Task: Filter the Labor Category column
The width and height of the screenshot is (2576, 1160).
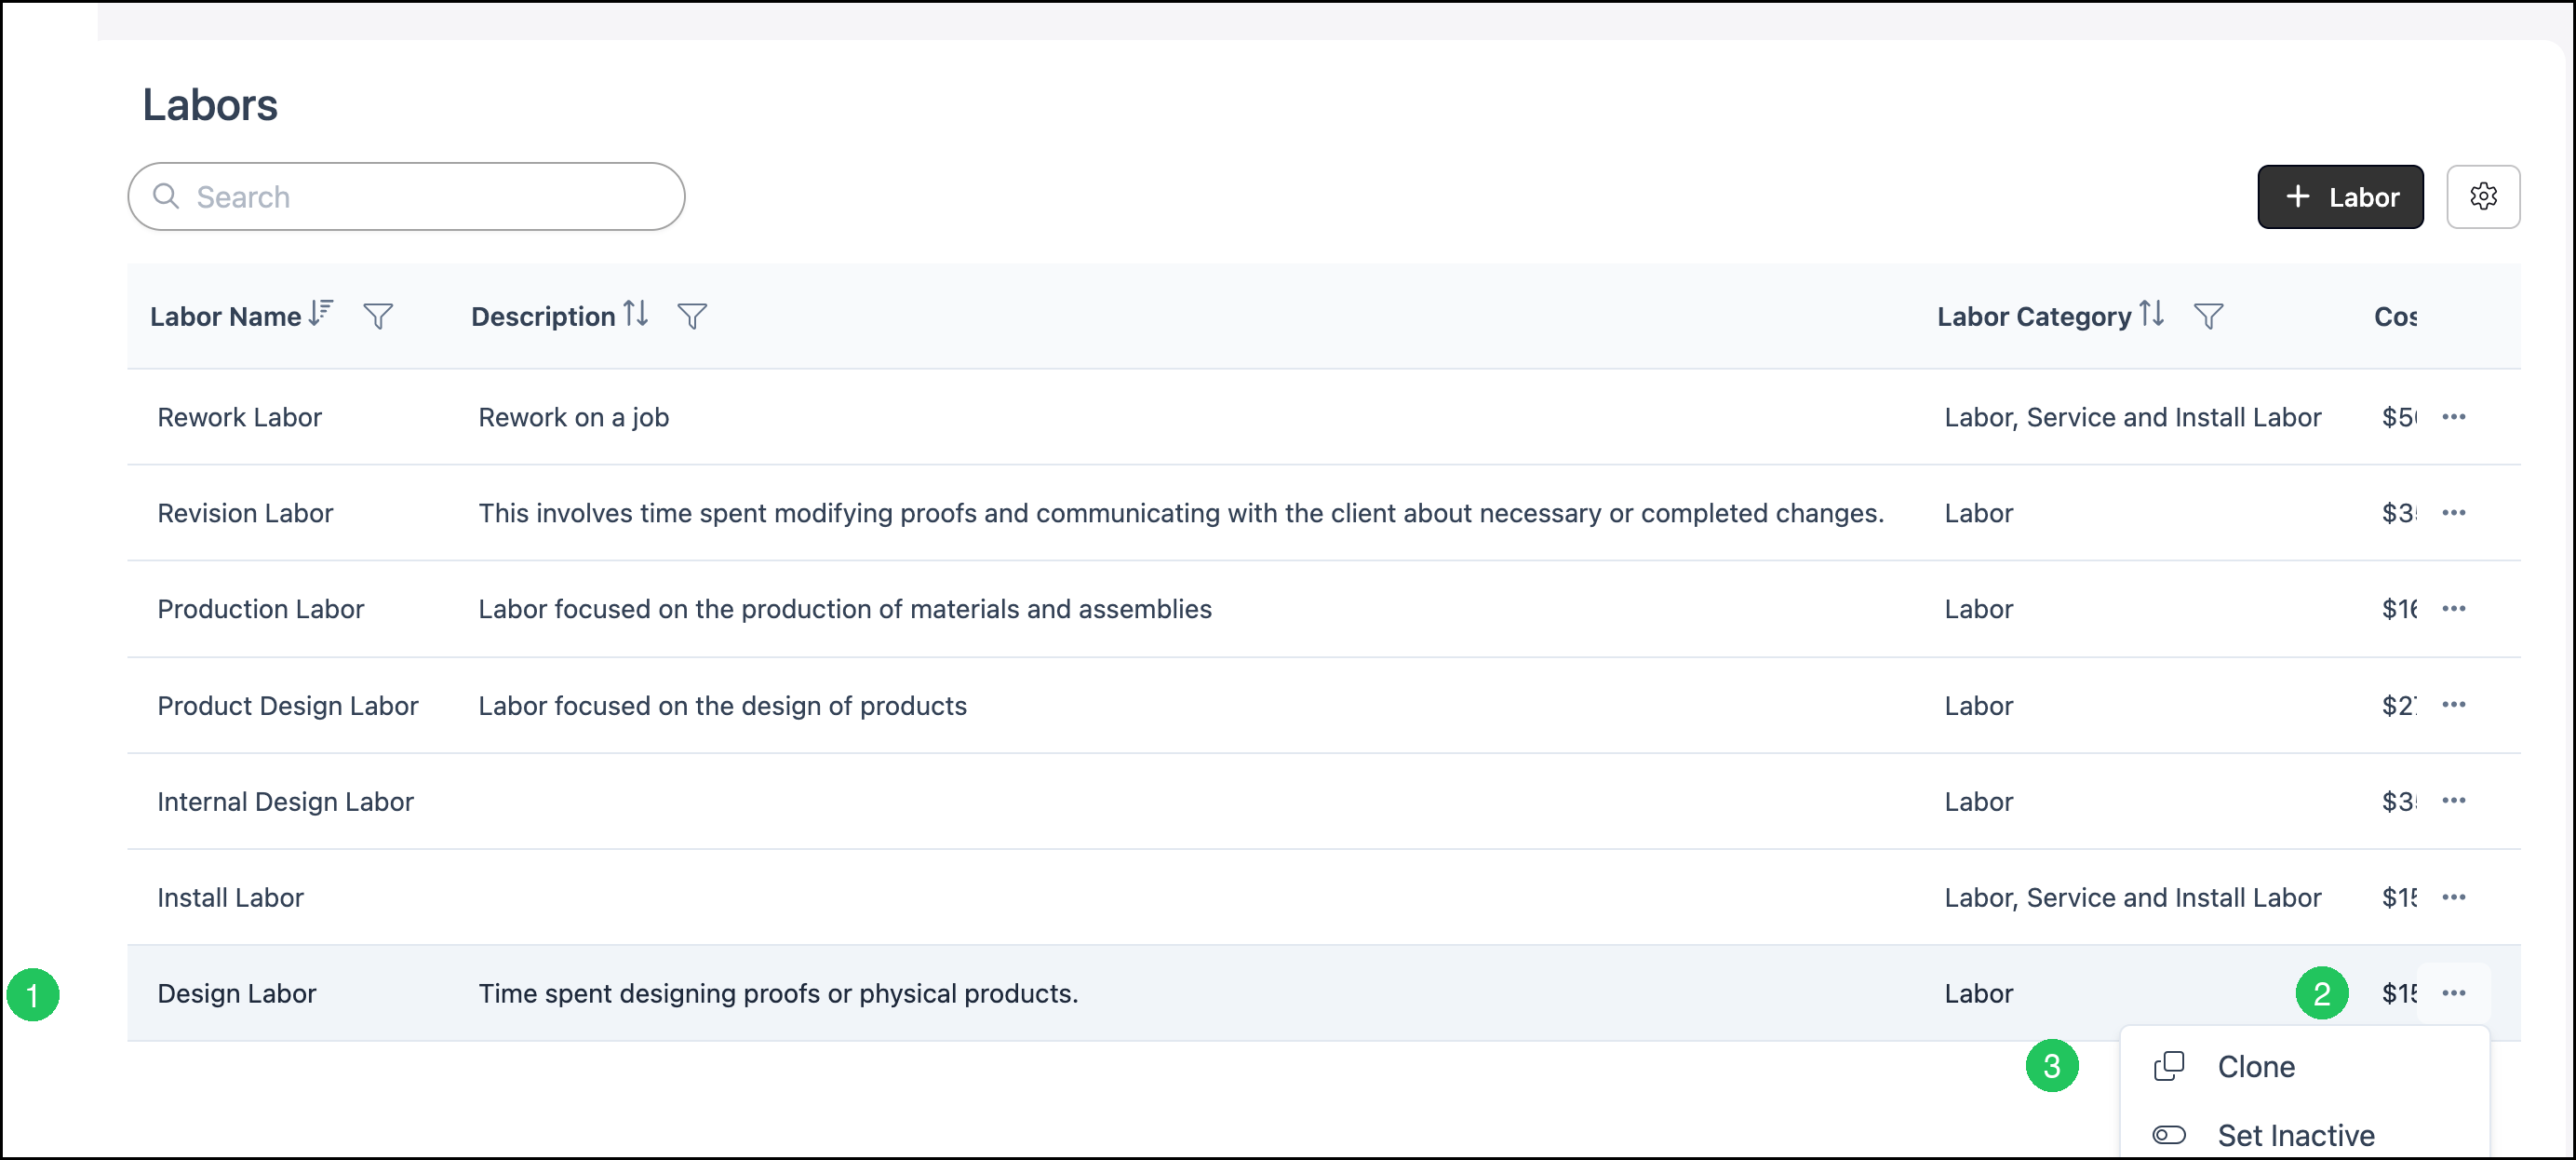Action: coord(2208,316)
